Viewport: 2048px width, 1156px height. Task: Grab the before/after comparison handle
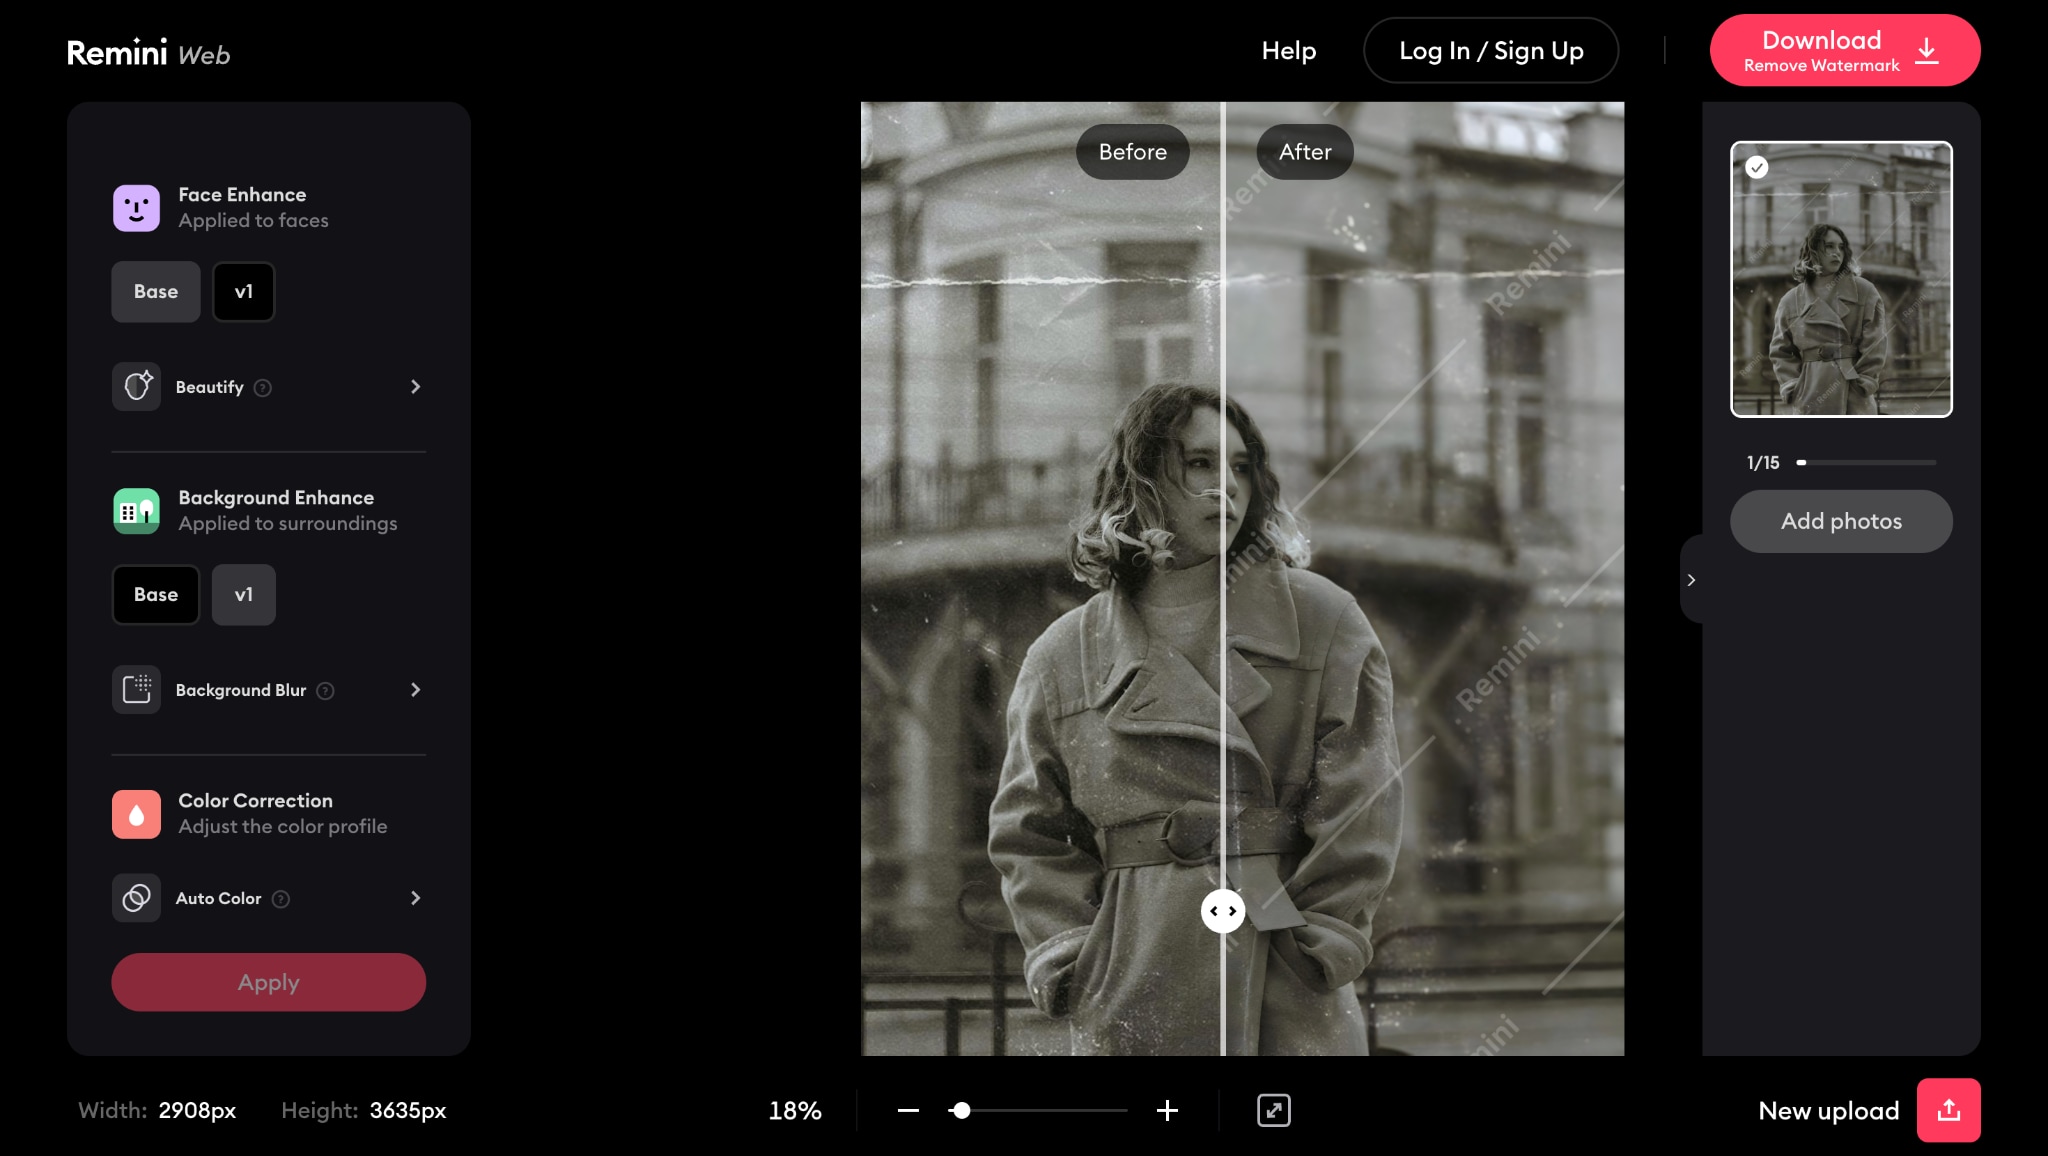[1223, 911]
